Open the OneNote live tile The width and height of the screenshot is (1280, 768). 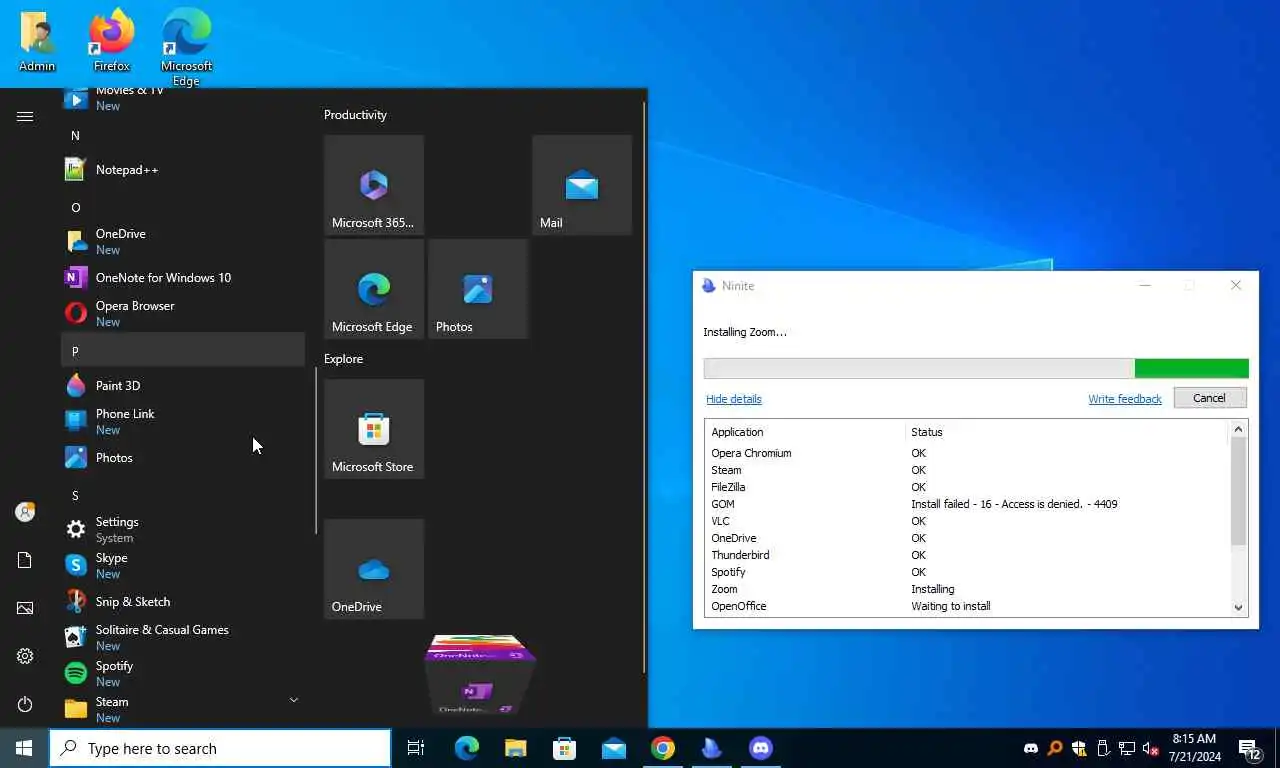point(478,675)
